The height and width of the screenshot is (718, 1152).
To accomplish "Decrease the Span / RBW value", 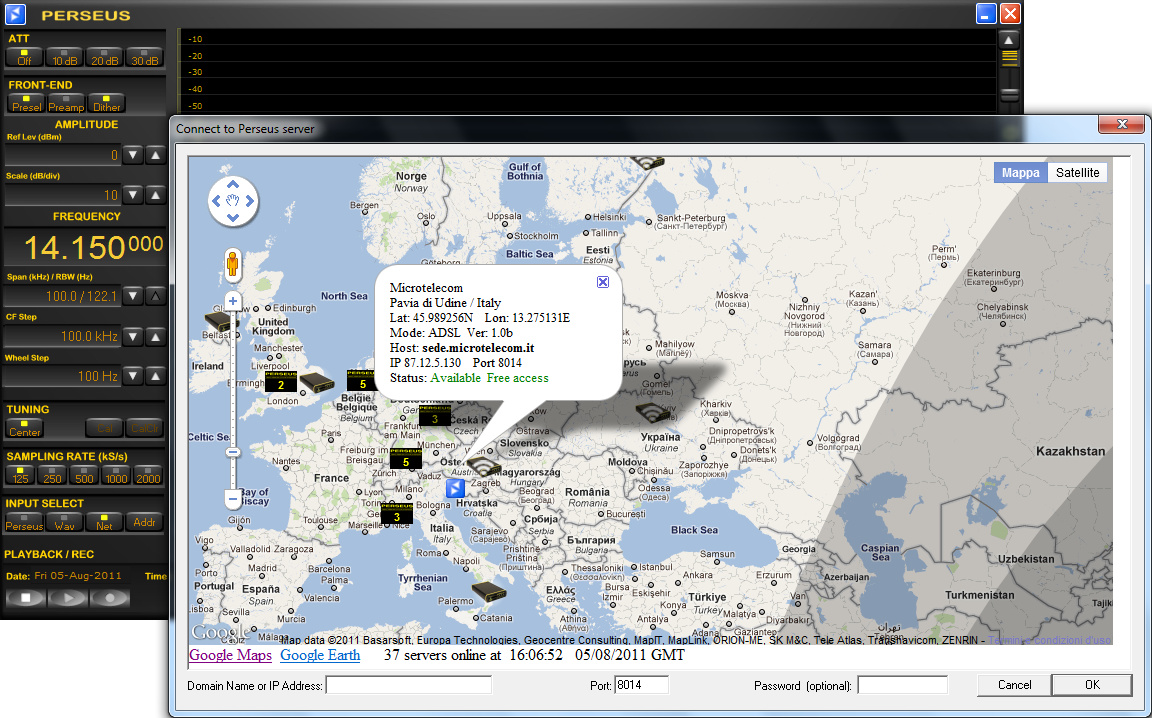I will [132, 296].
